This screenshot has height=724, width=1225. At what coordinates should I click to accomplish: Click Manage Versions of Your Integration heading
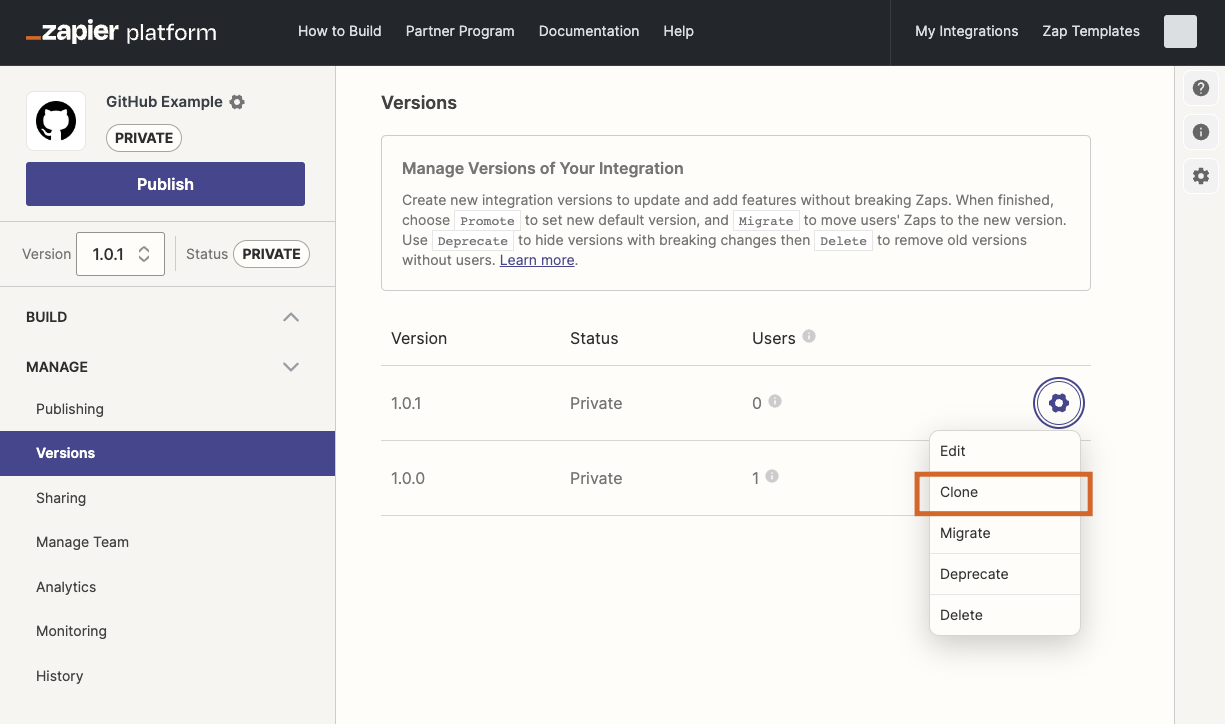(x=543, y=168)
